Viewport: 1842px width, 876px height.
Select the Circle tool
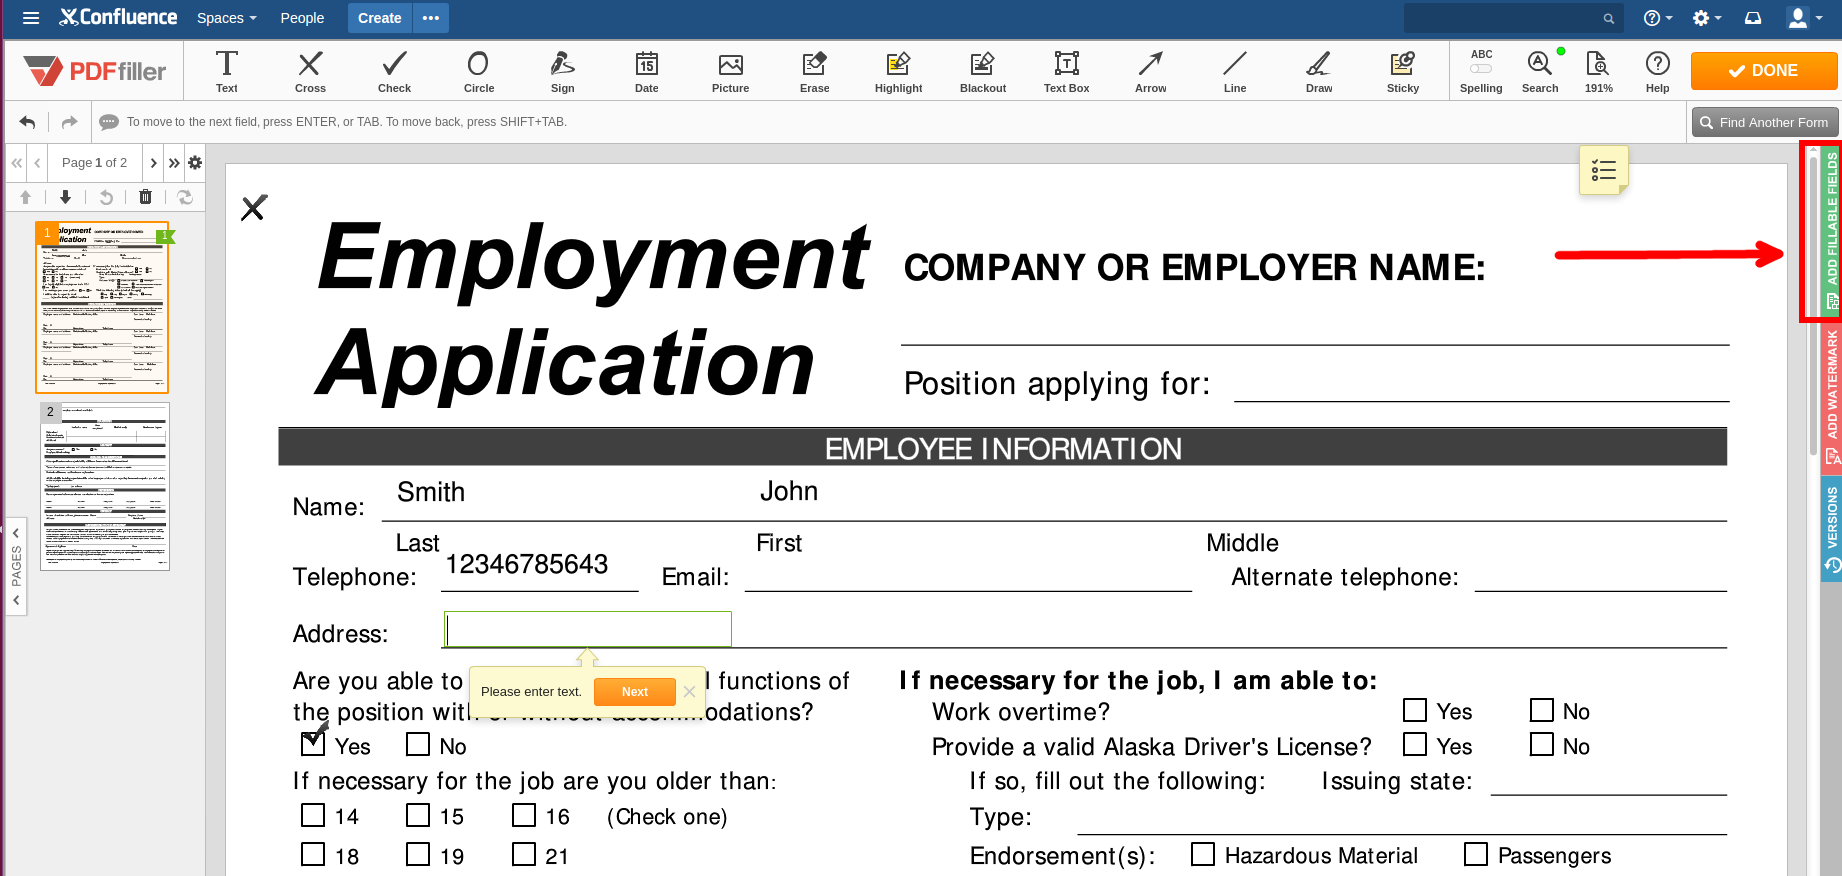478,71
